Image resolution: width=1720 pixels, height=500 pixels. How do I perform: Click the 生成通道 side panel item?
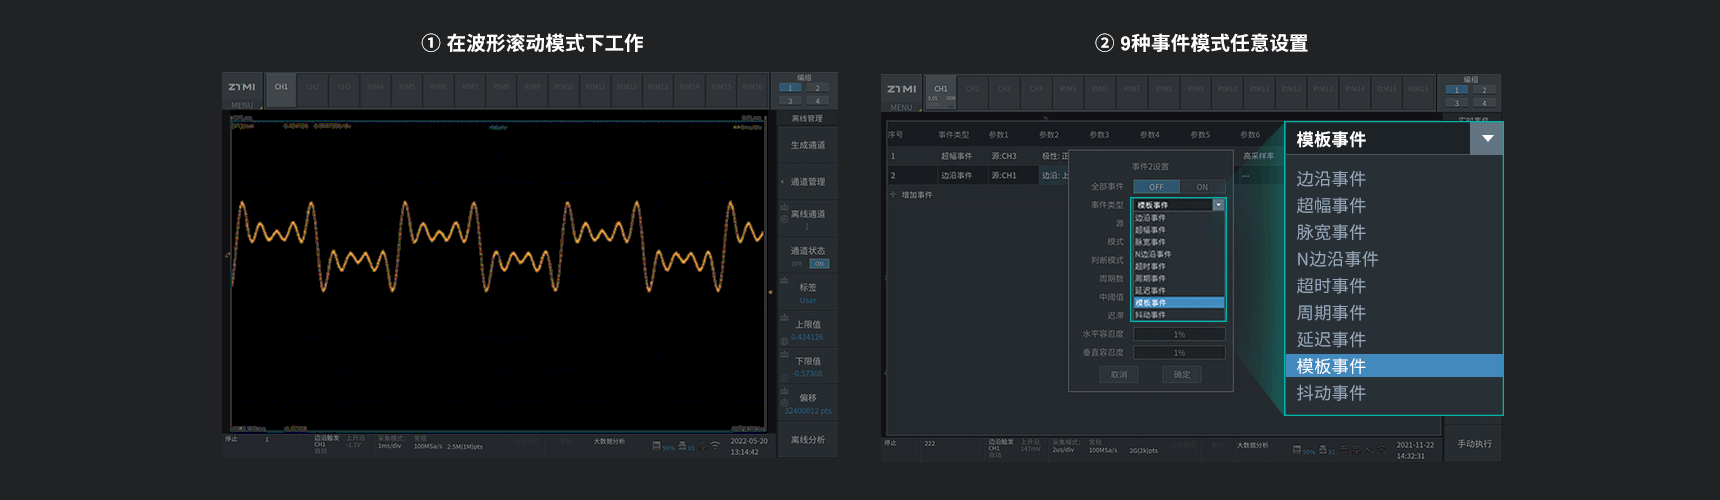808,145
